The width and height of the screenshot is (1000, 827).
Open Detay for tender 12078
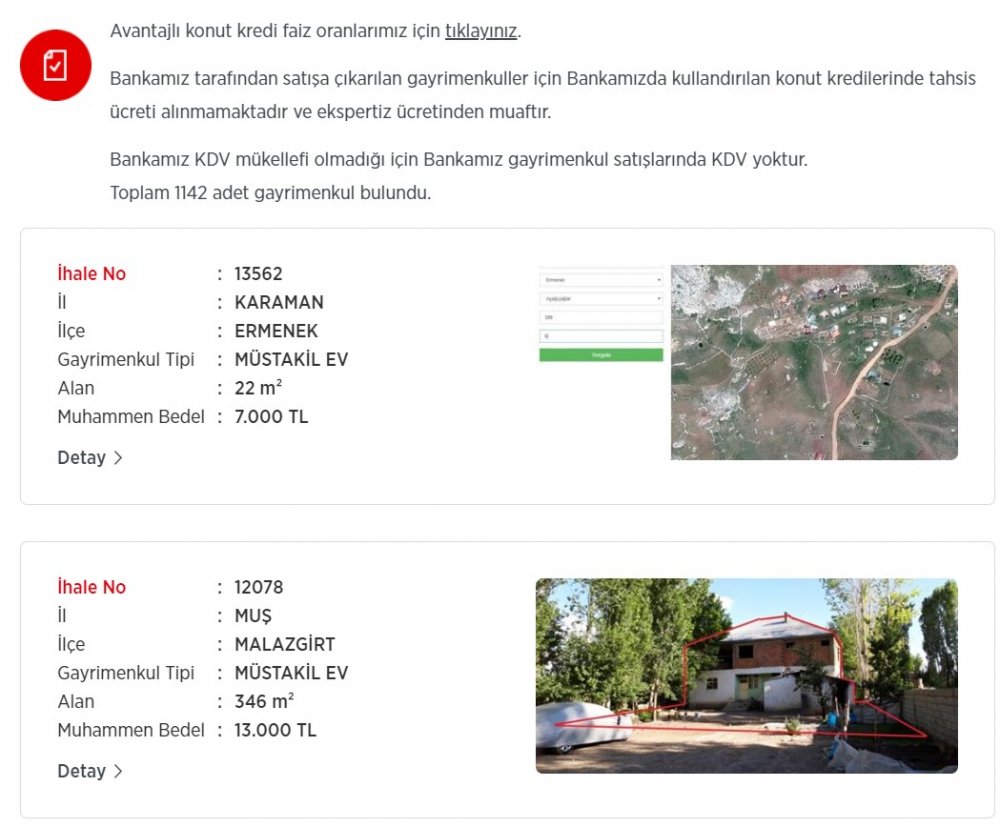(82, 771)
